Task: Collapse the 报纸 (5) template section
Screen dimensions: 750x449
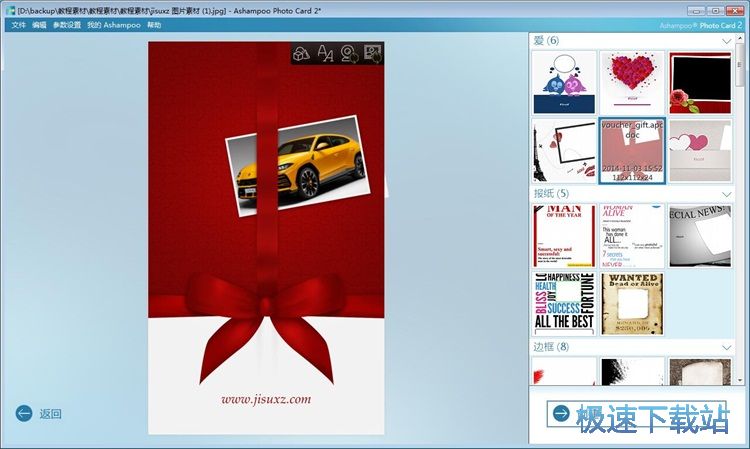Action: point(727,194)
